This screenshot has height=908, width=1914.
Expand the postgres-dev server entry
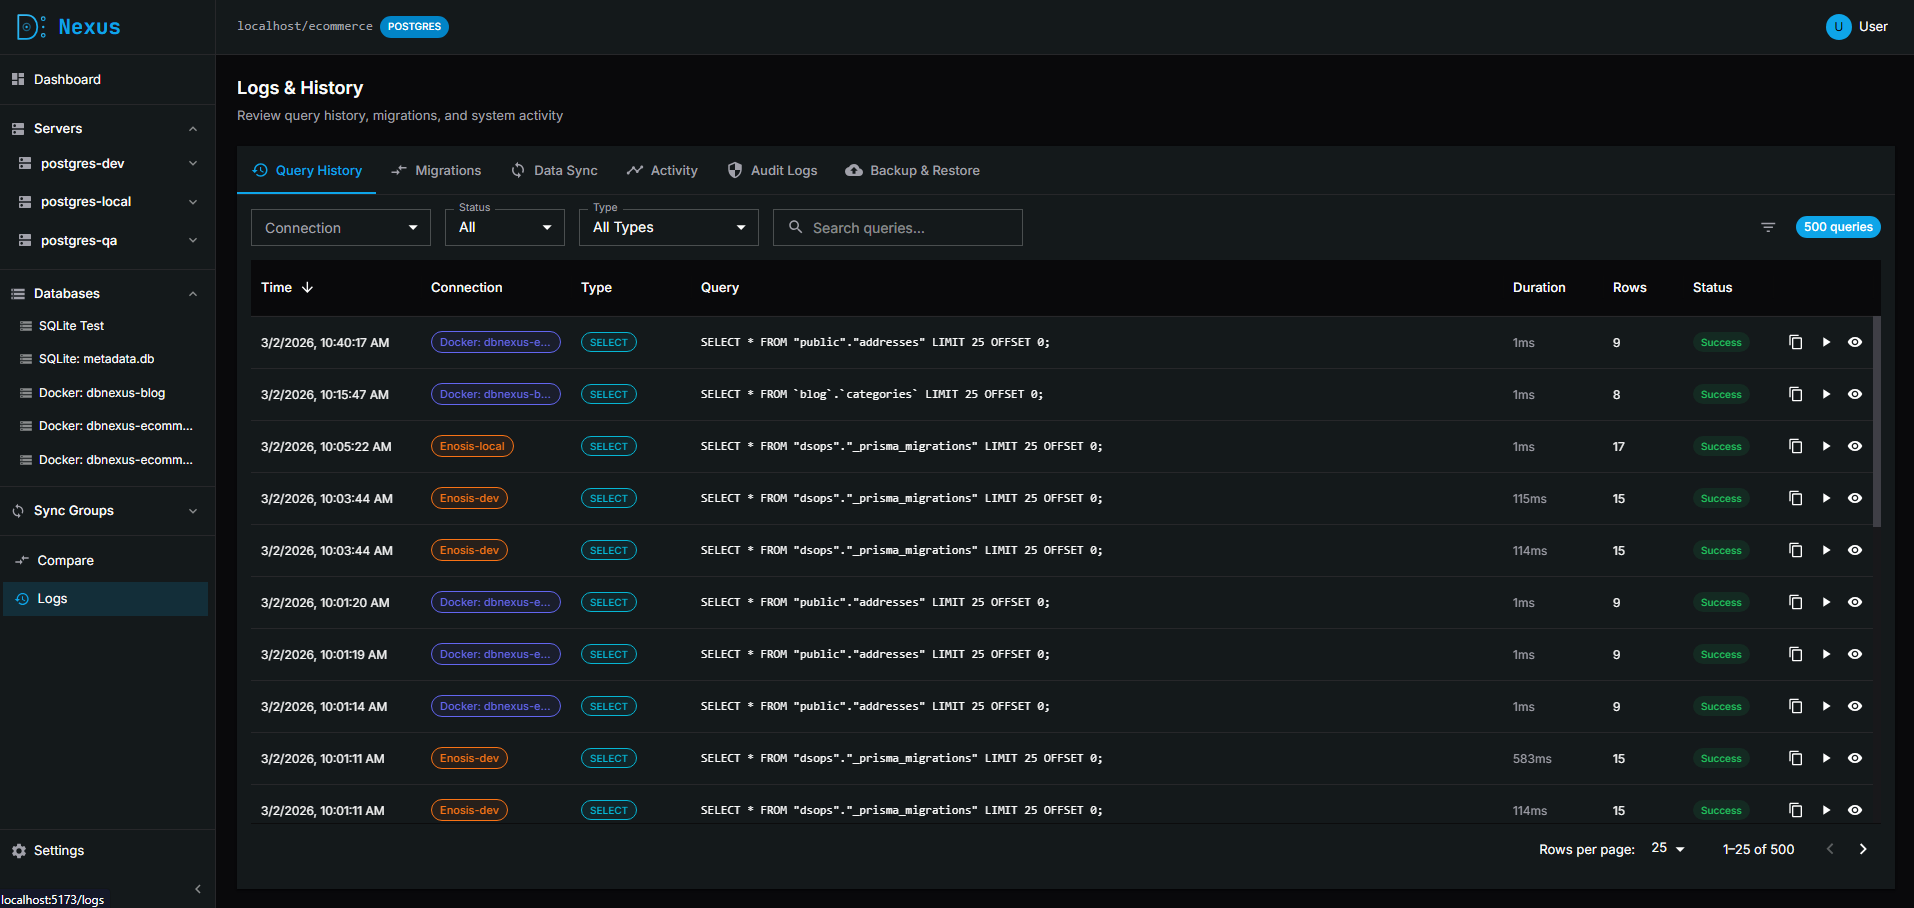click(x=192, y=163)
